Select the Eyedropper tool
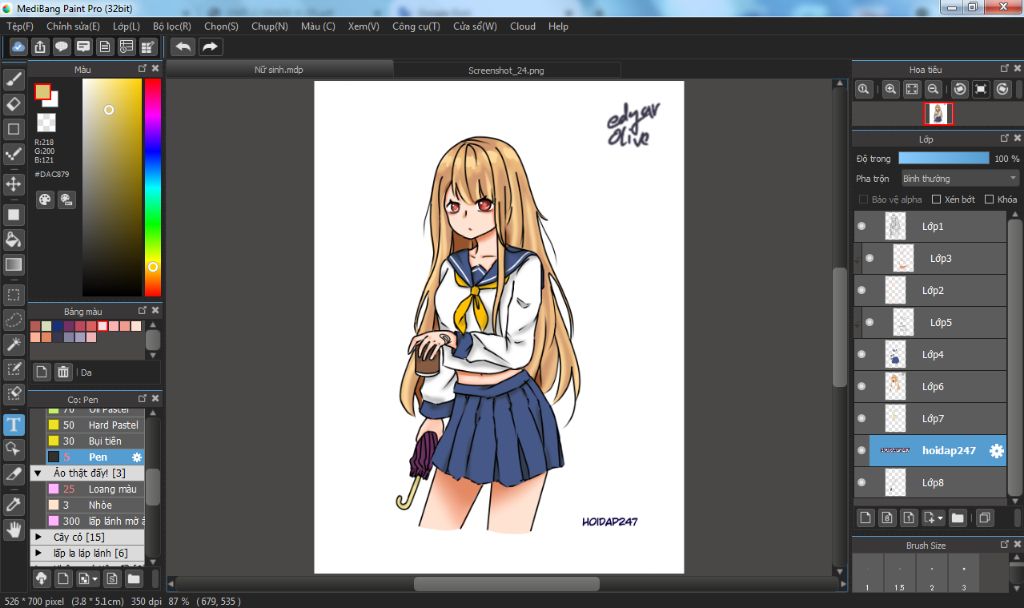The height and width of the screenshot is (608, 1024). point(14,504)
